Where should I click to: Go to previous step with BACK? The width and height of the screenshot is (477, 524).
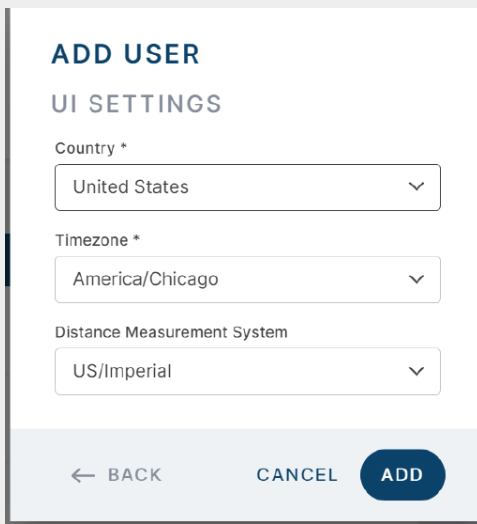(x=117, y=475)
